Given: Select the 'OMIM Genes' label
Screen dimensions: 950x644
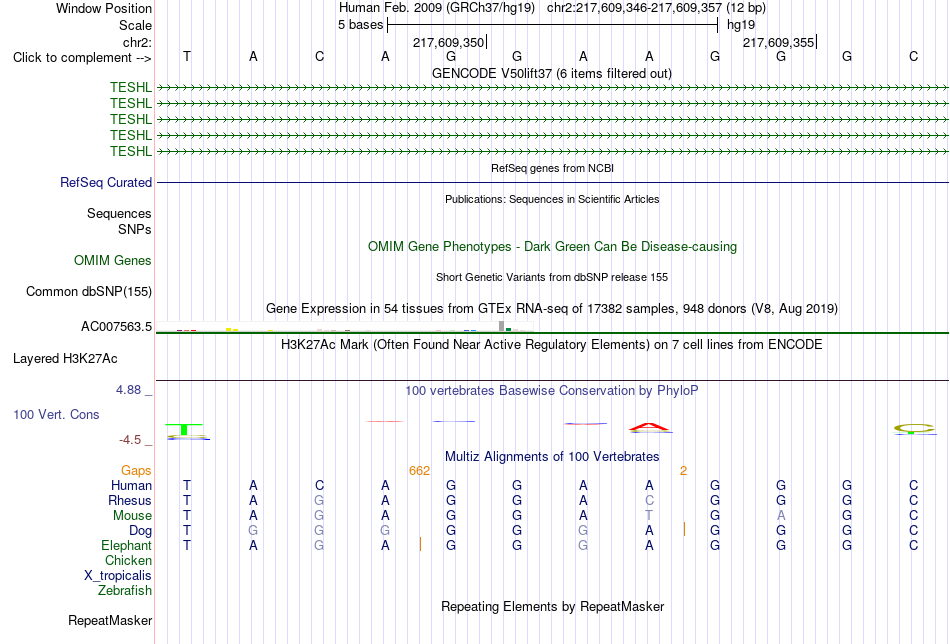Looking at the screenshot, I should pos(113,261).
